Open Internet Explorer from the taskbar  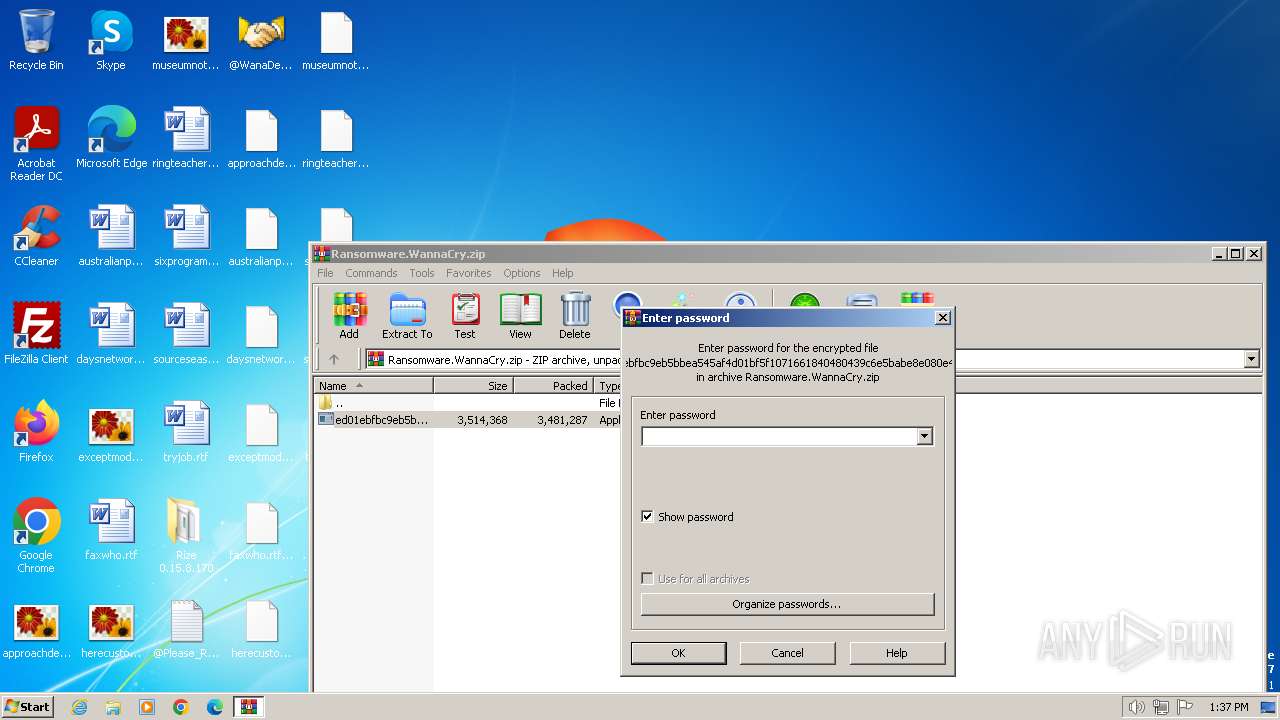tap(79, 707)
